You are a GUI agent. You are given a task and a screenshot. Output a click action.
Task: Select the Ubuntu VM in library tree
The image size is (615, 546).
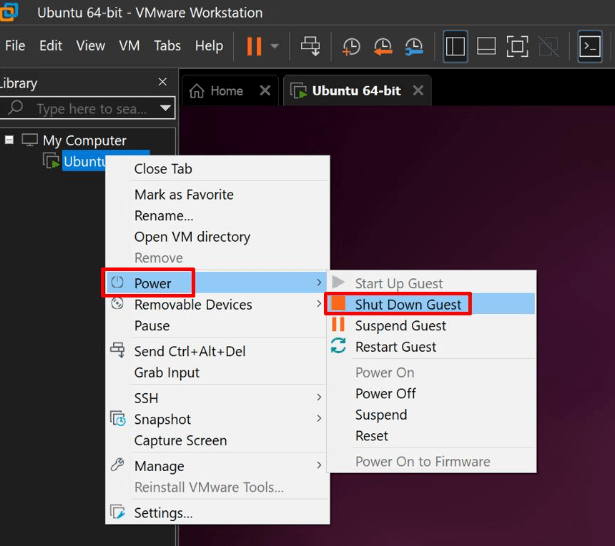point(84,161)
